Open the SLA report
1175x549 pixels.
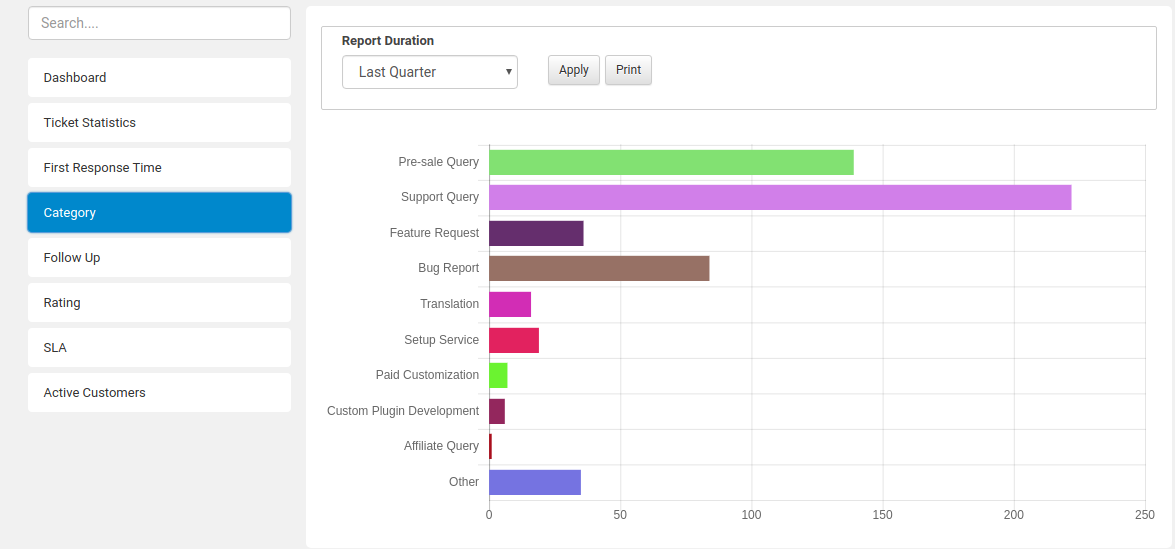point(159,347)
